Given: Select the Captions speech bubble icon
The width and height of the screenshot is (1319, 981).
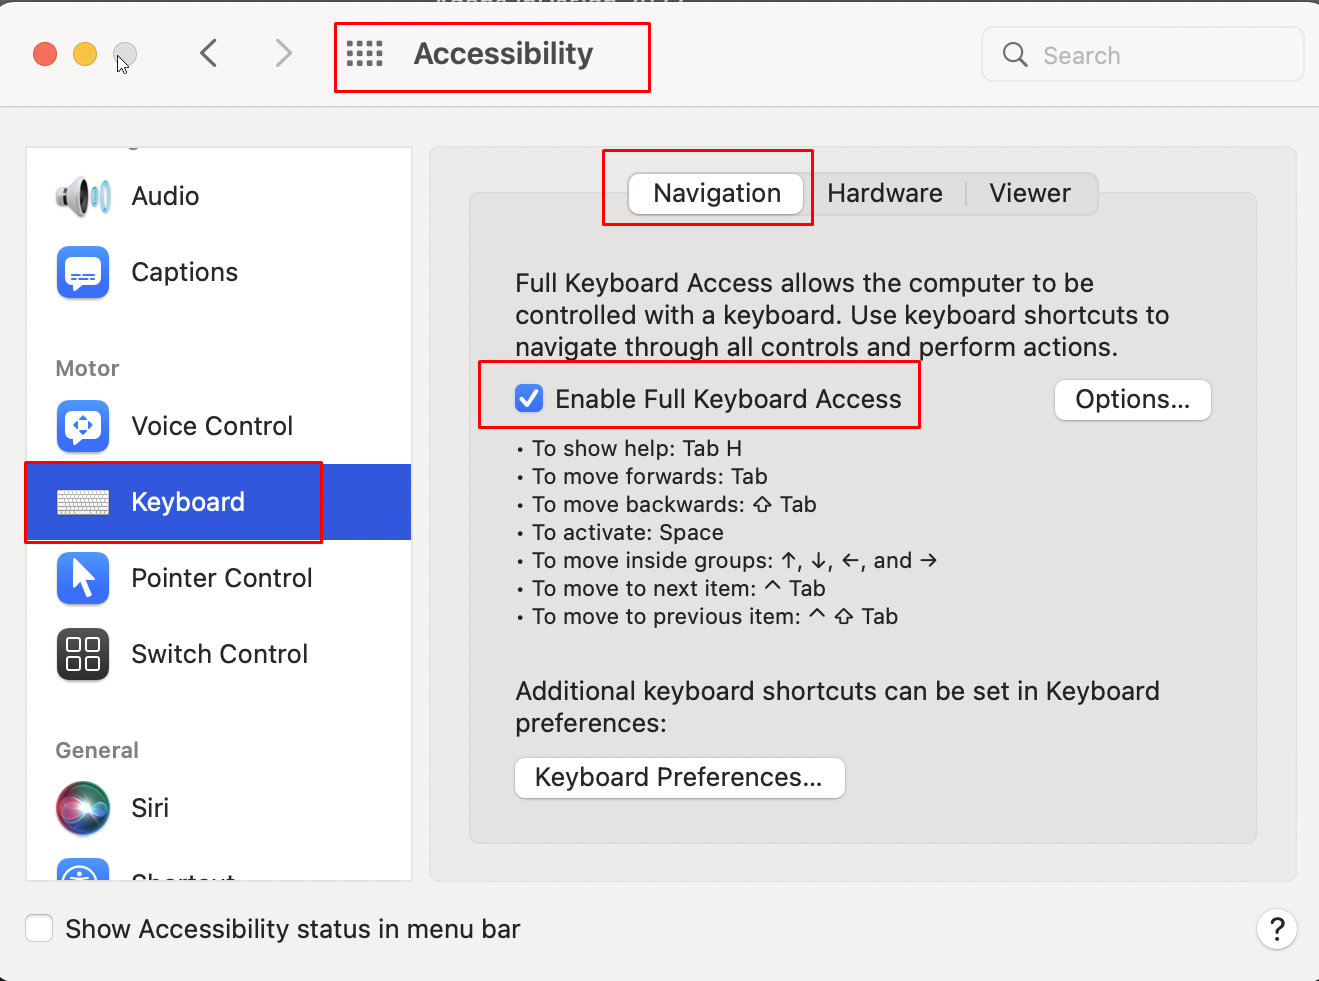Looking at the screenshot, I should tap(83, 272).
